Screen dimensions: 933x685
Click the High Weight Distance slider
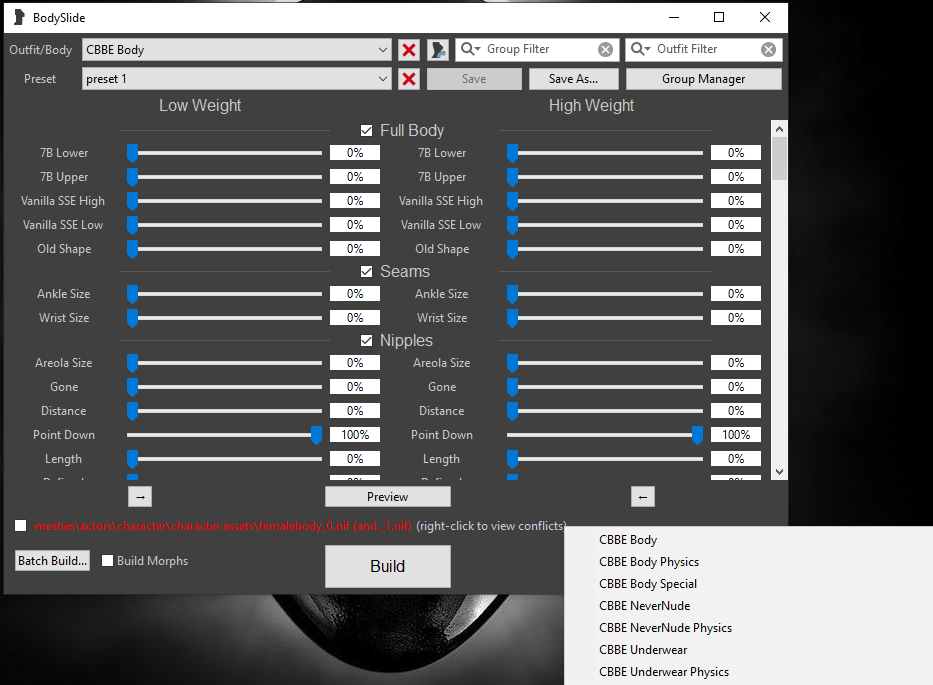click(605, 411)
